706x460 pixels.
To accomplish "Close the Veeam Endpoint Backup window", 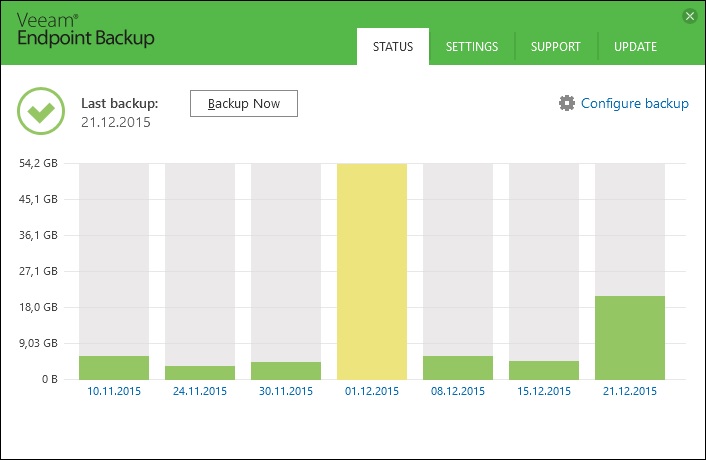I will tap(689, 16).
